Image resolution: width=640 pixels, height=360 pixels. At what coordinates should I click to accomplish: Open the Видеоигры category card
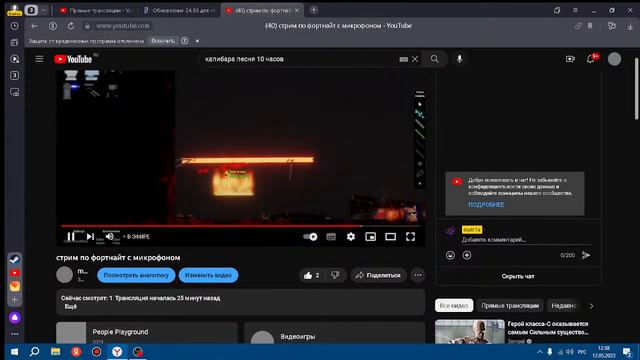point(335,333)
